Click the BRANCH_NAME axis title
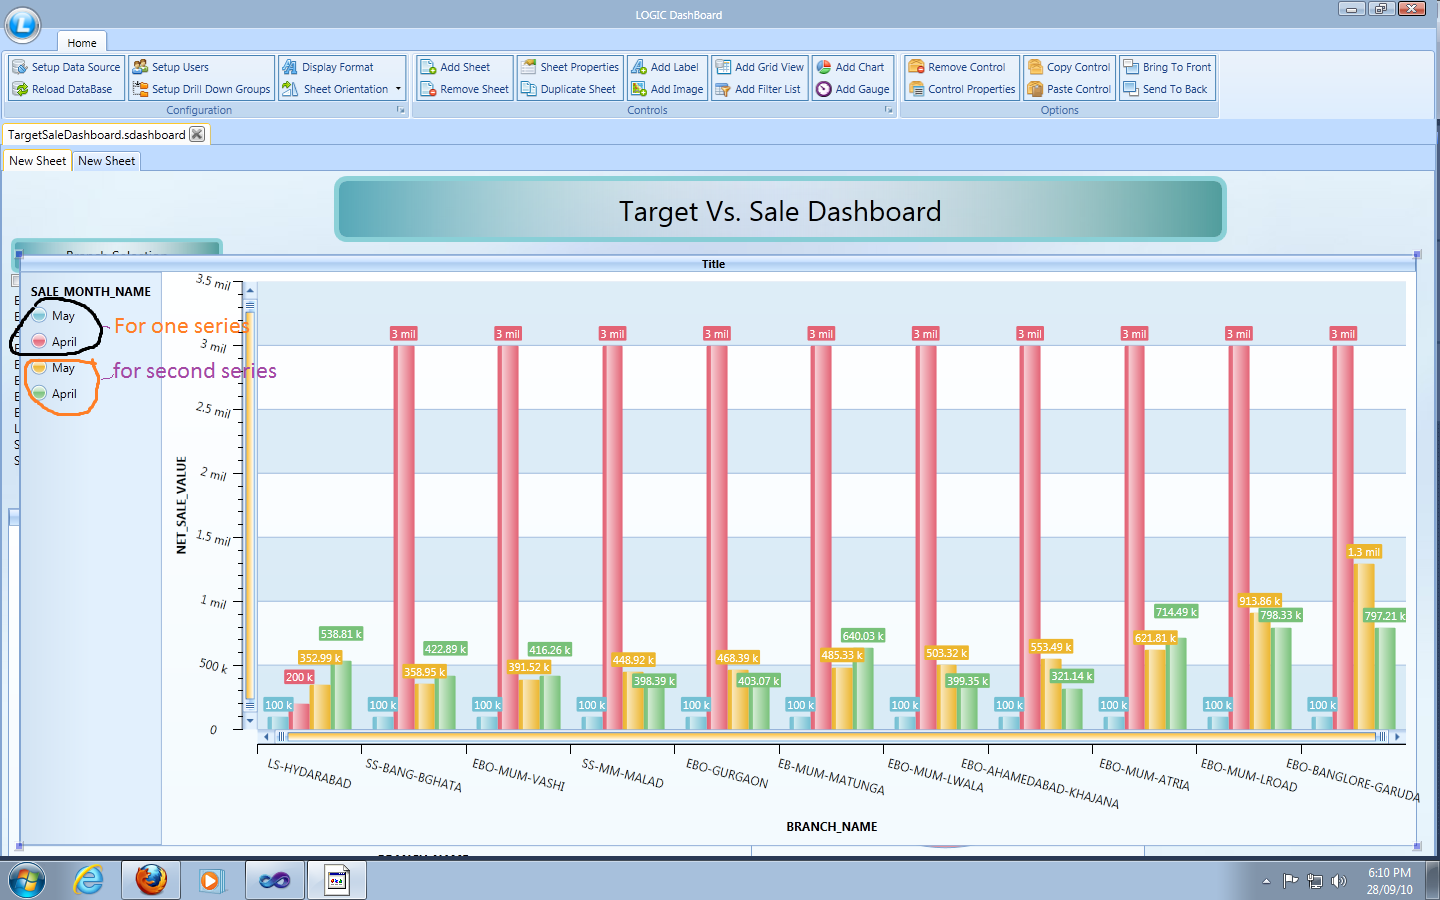Image resolution: width=1440 pixels, height=900 pixels. pos(832,827)
